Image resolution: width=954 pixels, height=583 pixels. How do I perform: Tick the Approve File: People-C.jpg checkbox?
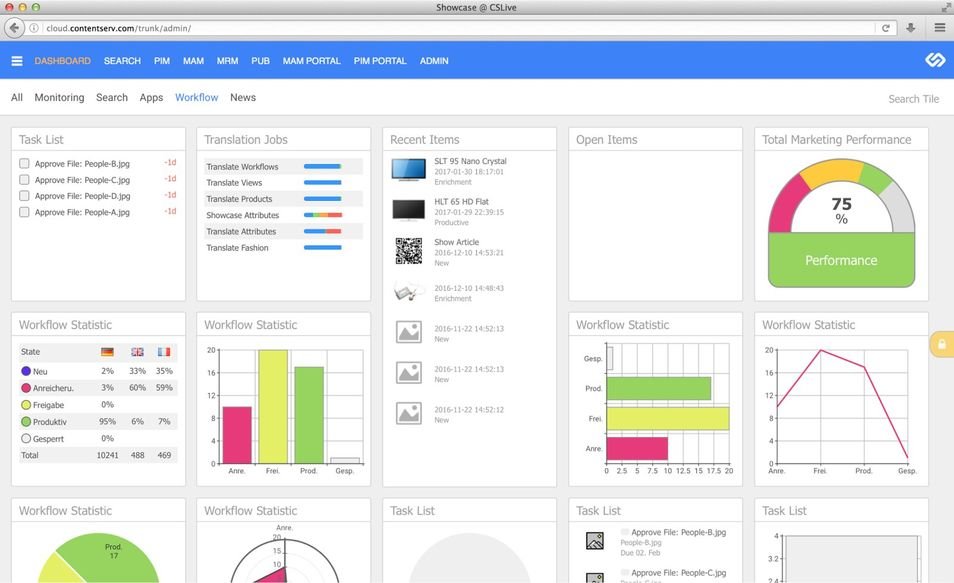pos(24,180)
